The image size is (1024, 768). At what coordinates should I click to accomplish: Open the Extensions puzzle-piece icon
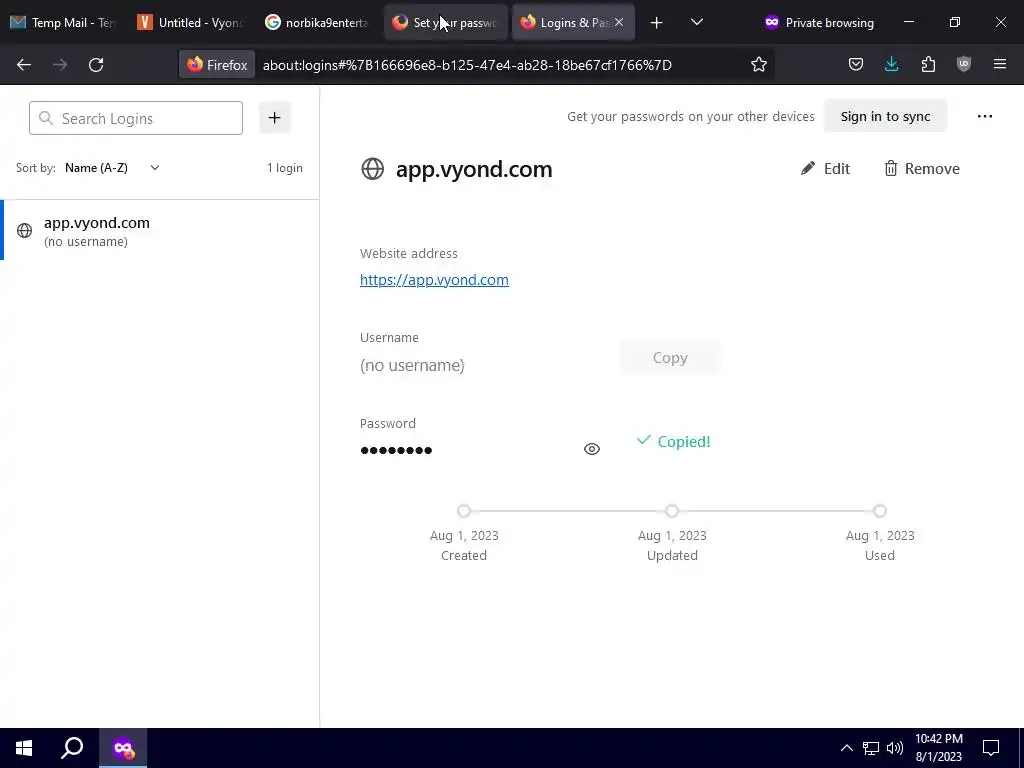point(928,64)
